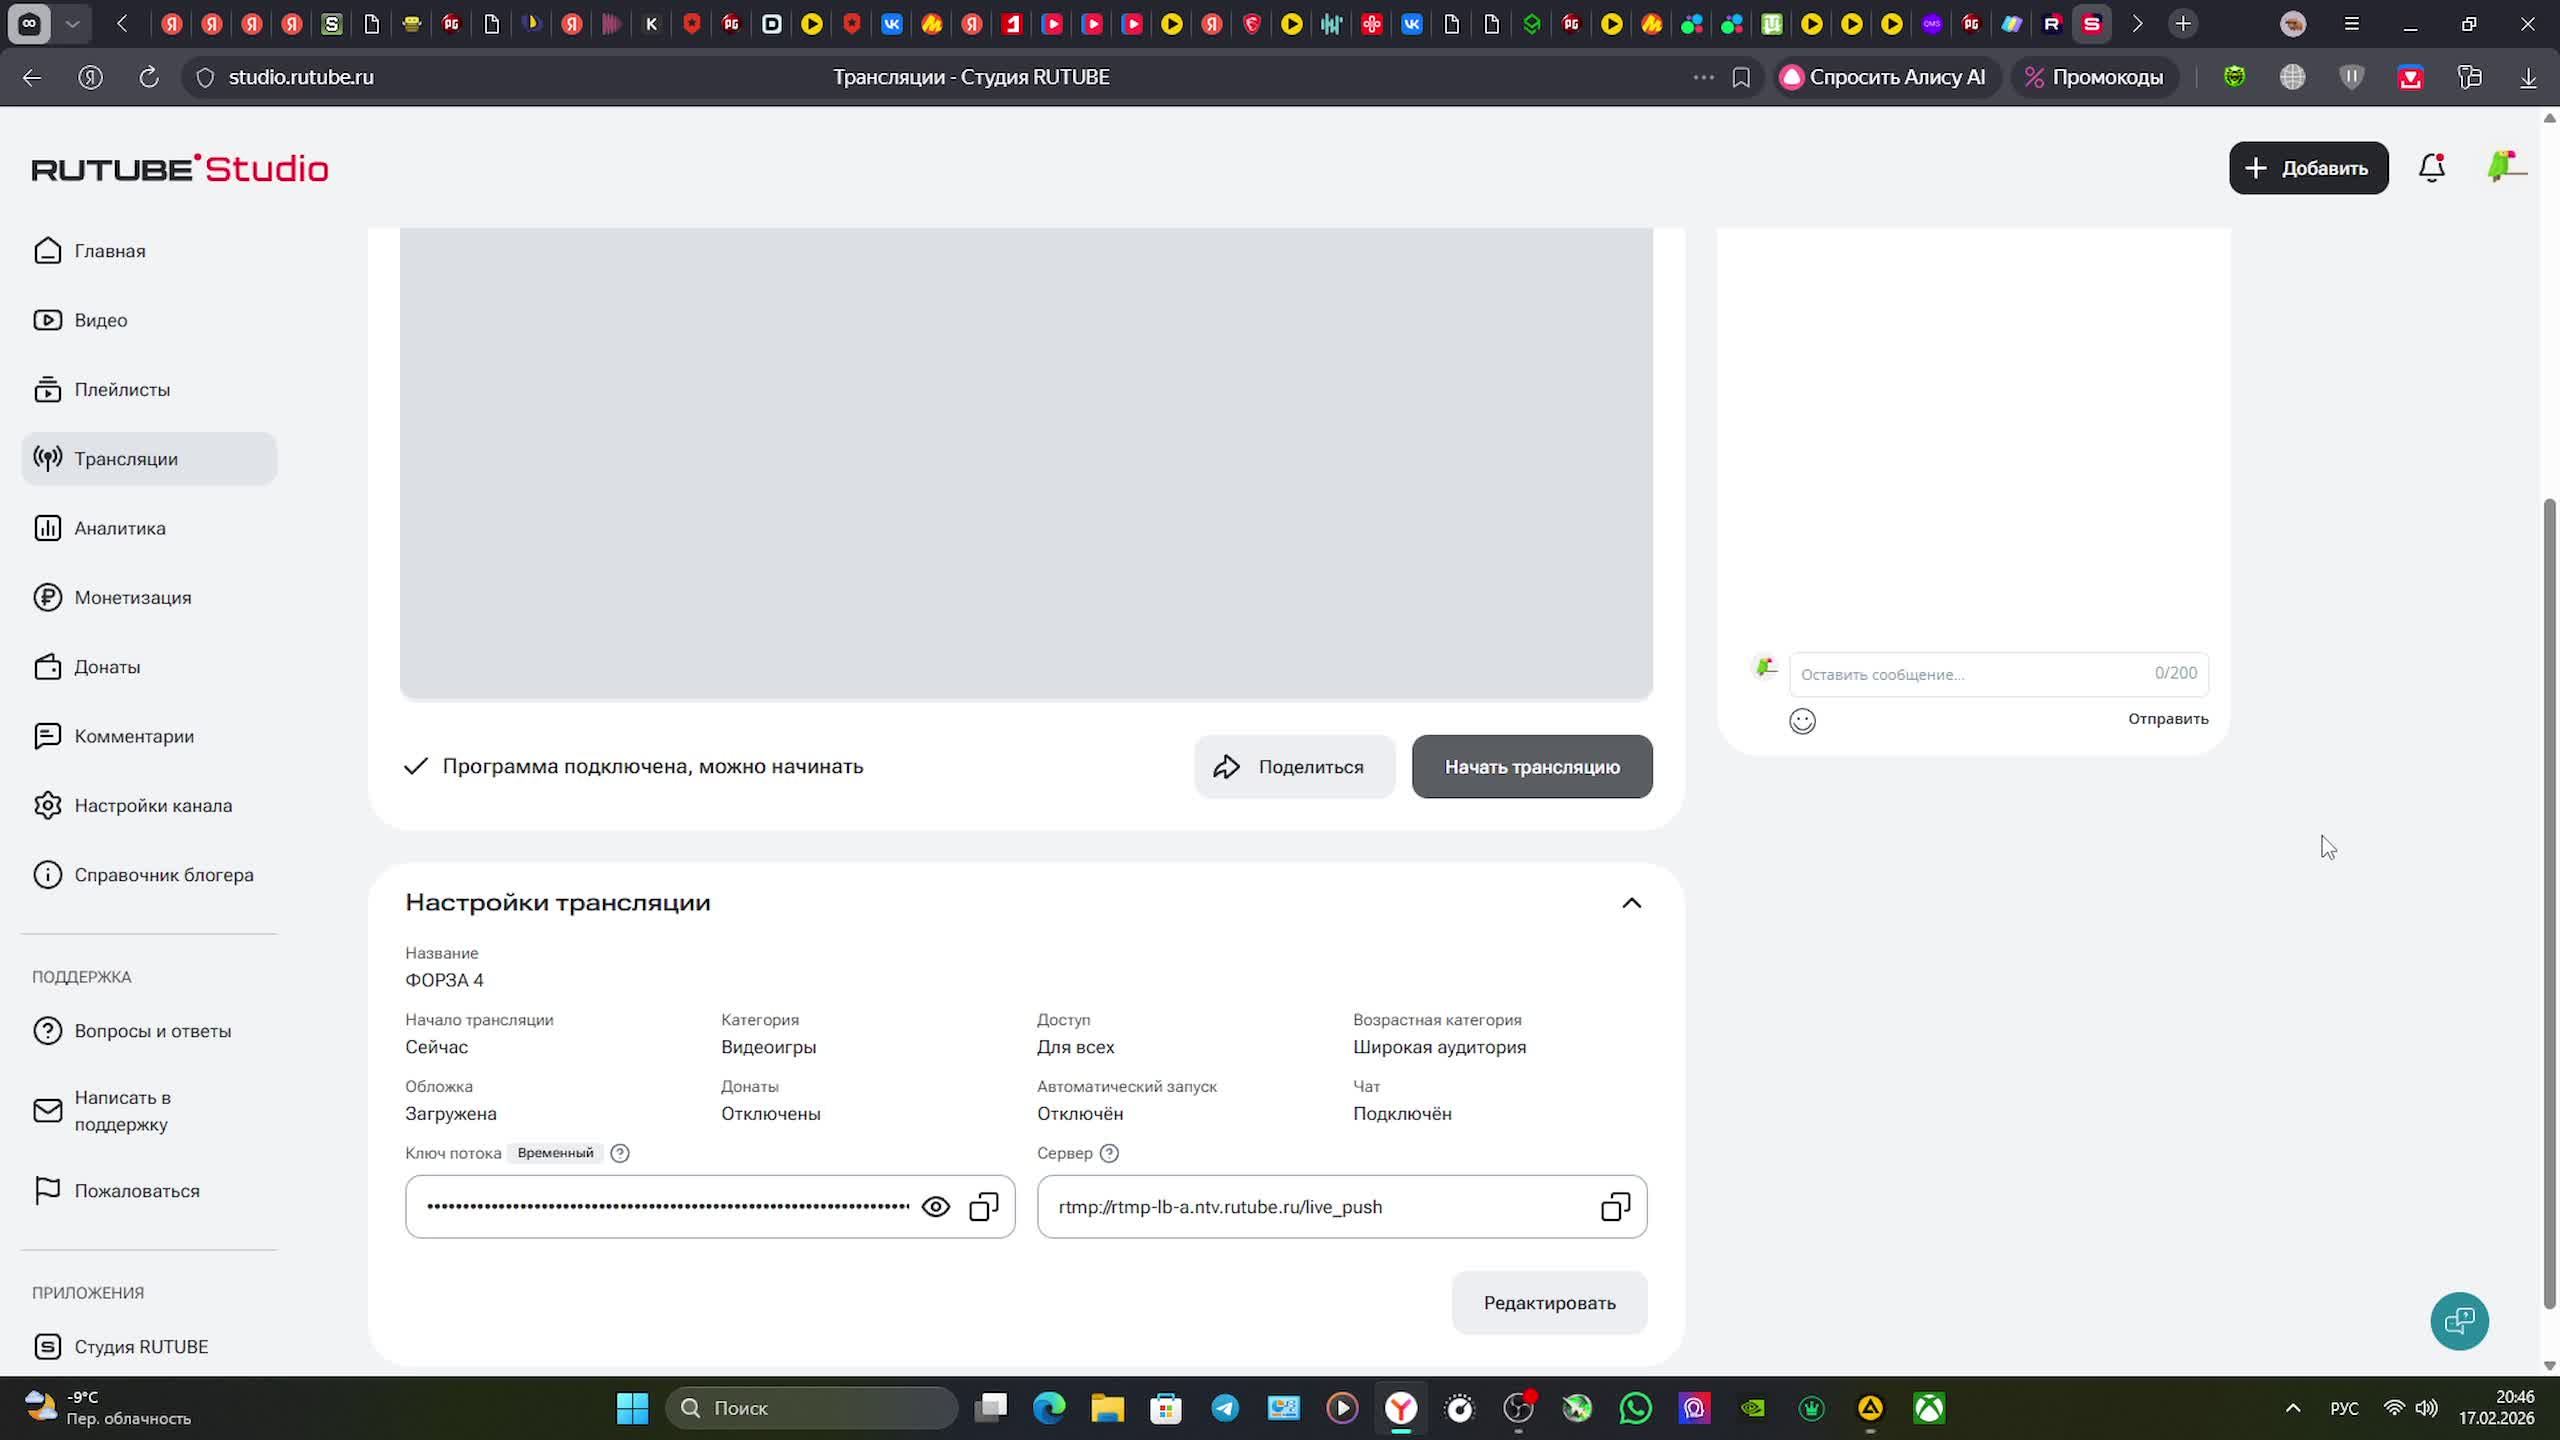
Task: Open the Аналитика sidebar section
Action: coord(120,528)
